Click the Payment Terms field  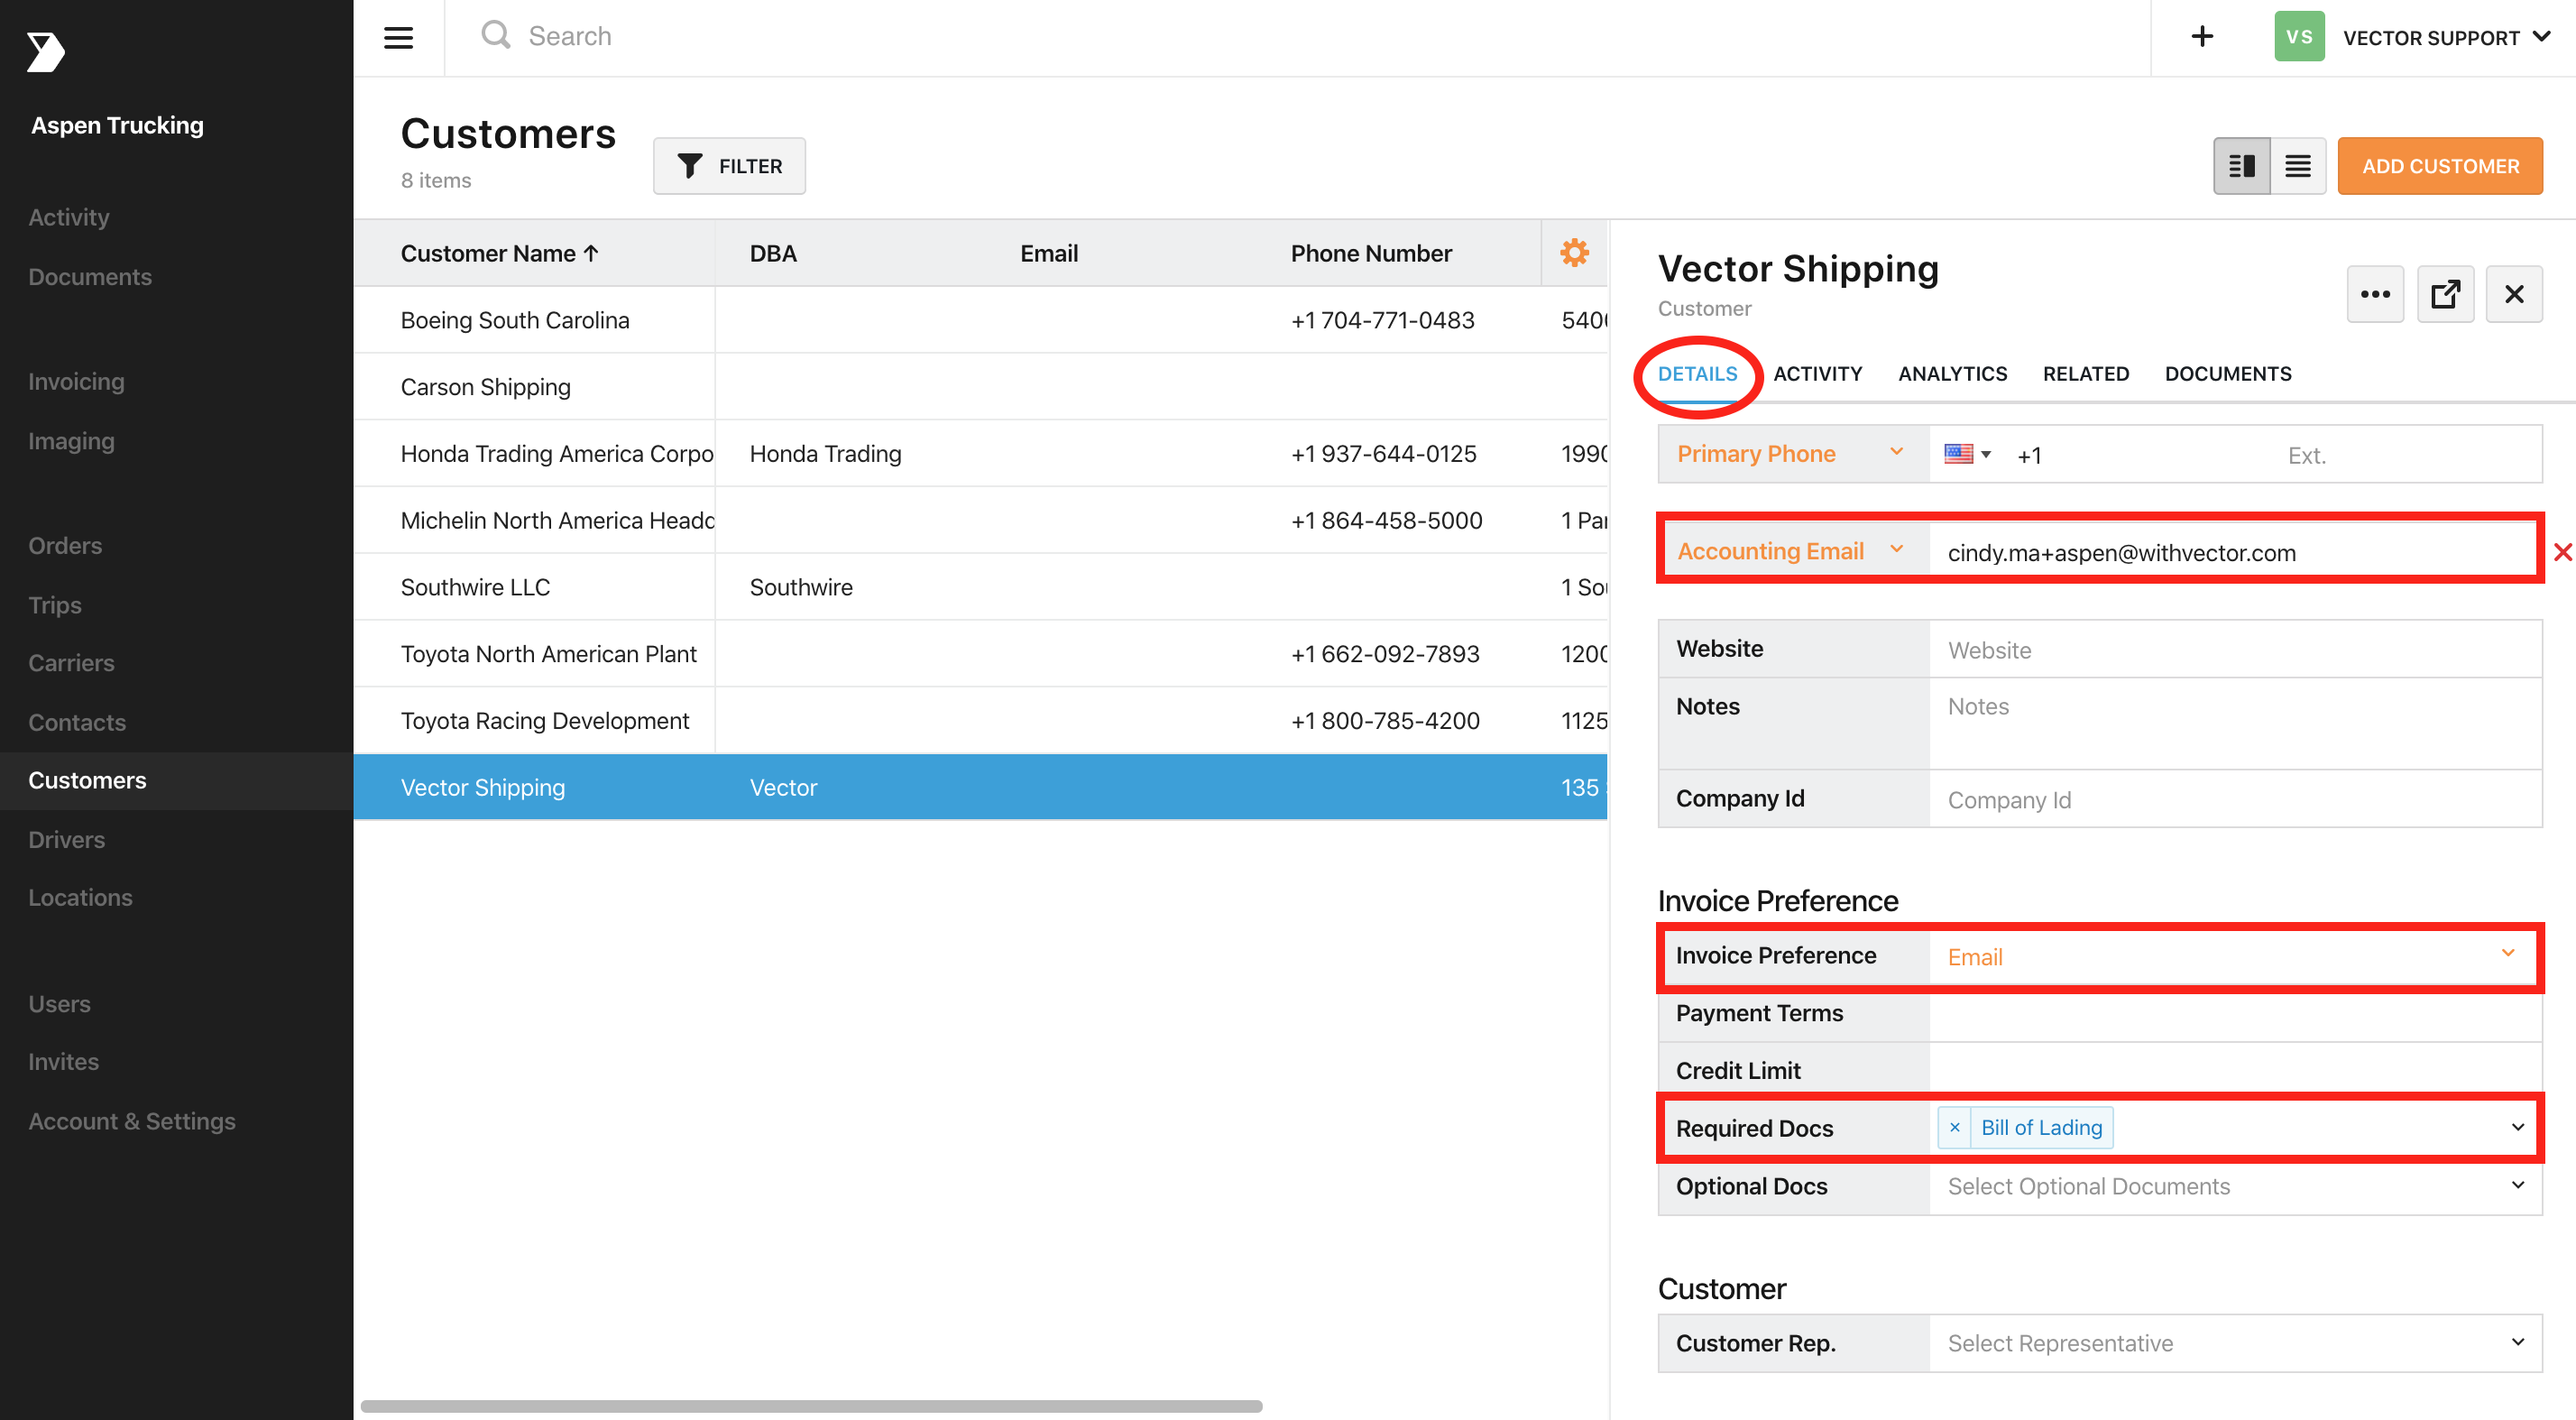(2234, 1014)
